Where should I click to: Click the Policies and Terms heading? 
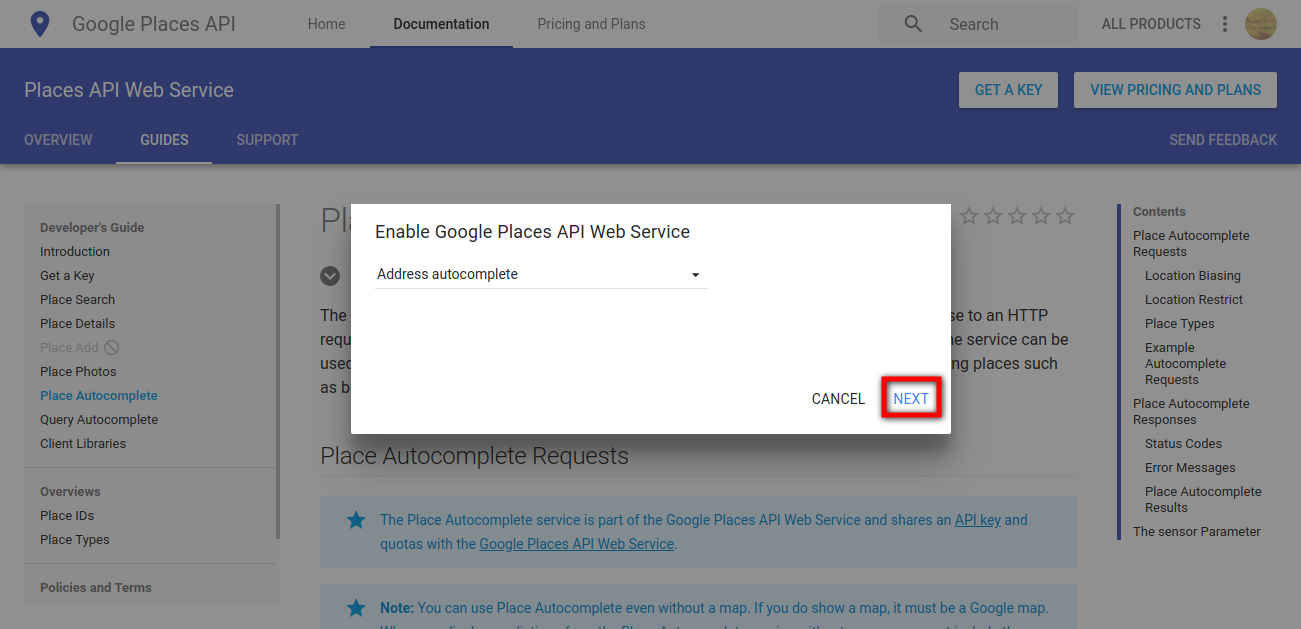(96, 588)
